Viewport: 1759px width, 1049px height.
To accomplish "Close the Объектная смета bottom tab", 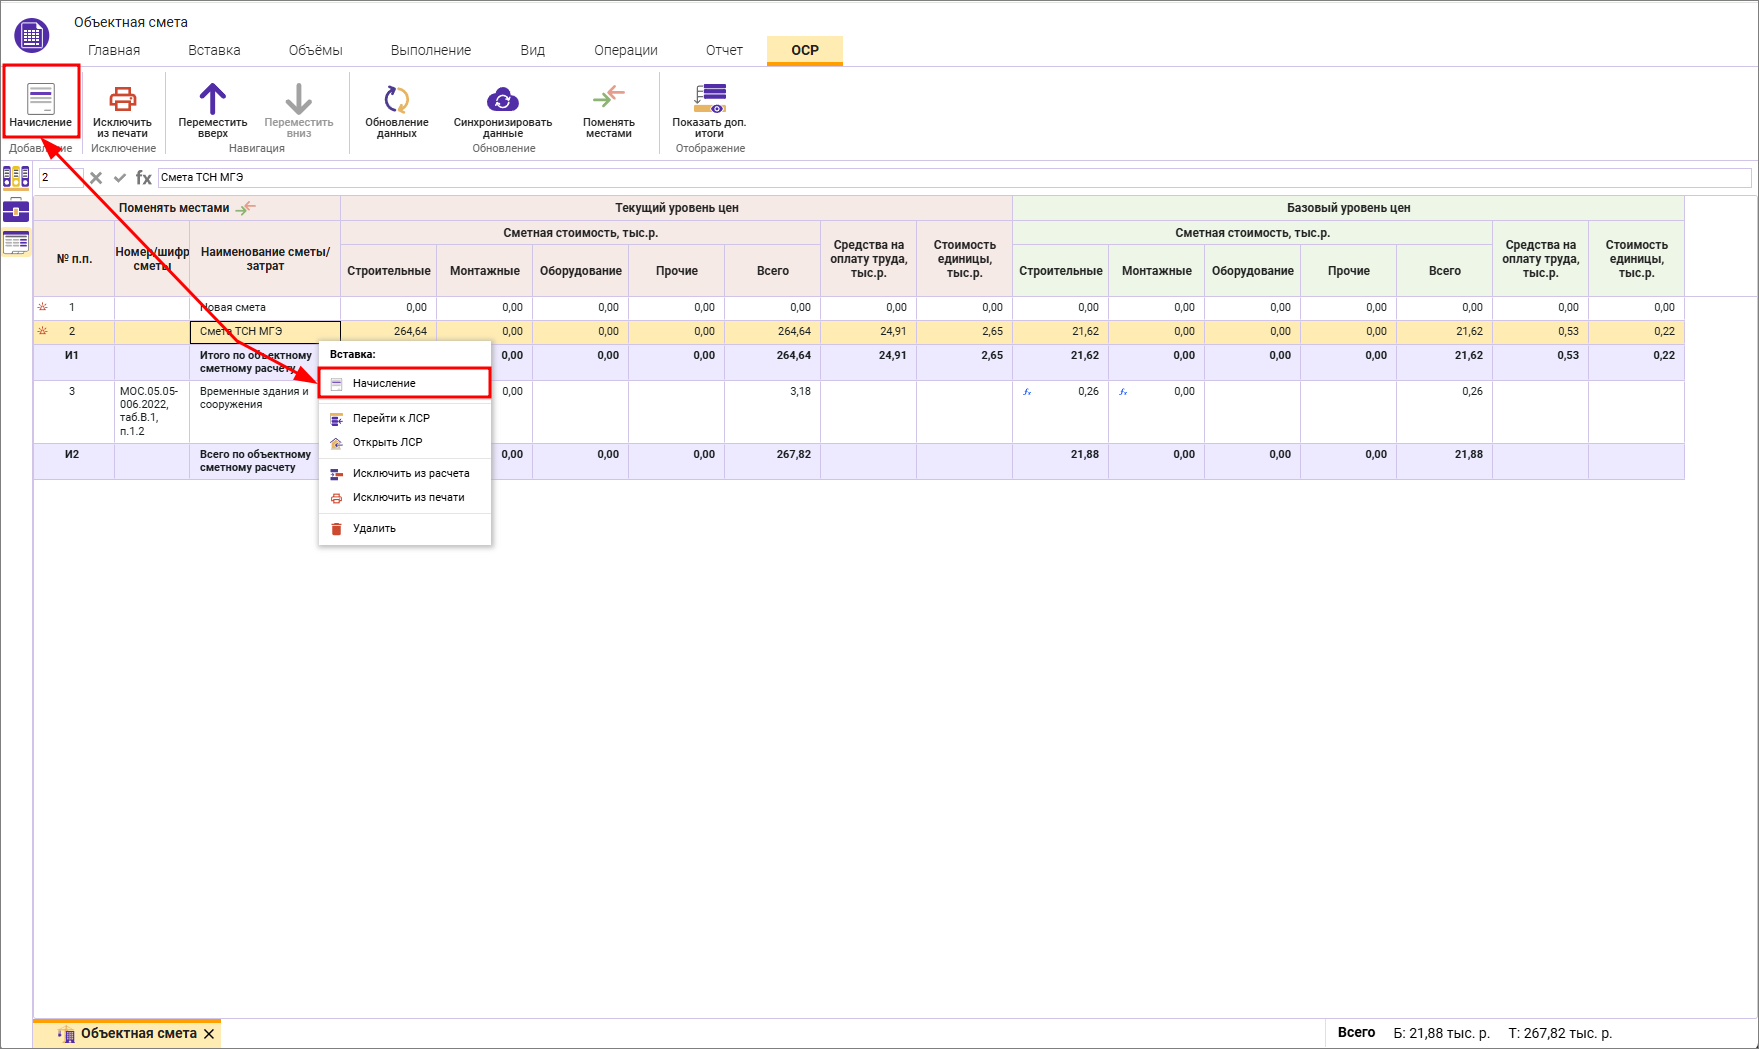I will click(x=209, y=1034).
